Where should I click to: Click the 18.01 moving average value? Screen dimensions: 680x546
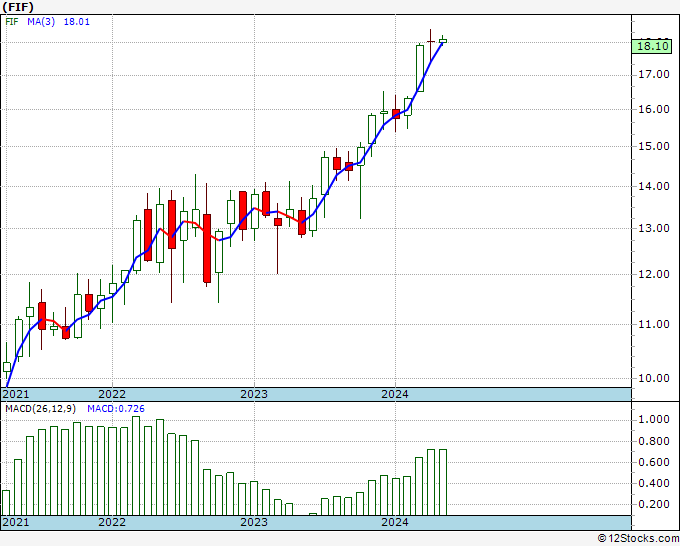point(77,22)
